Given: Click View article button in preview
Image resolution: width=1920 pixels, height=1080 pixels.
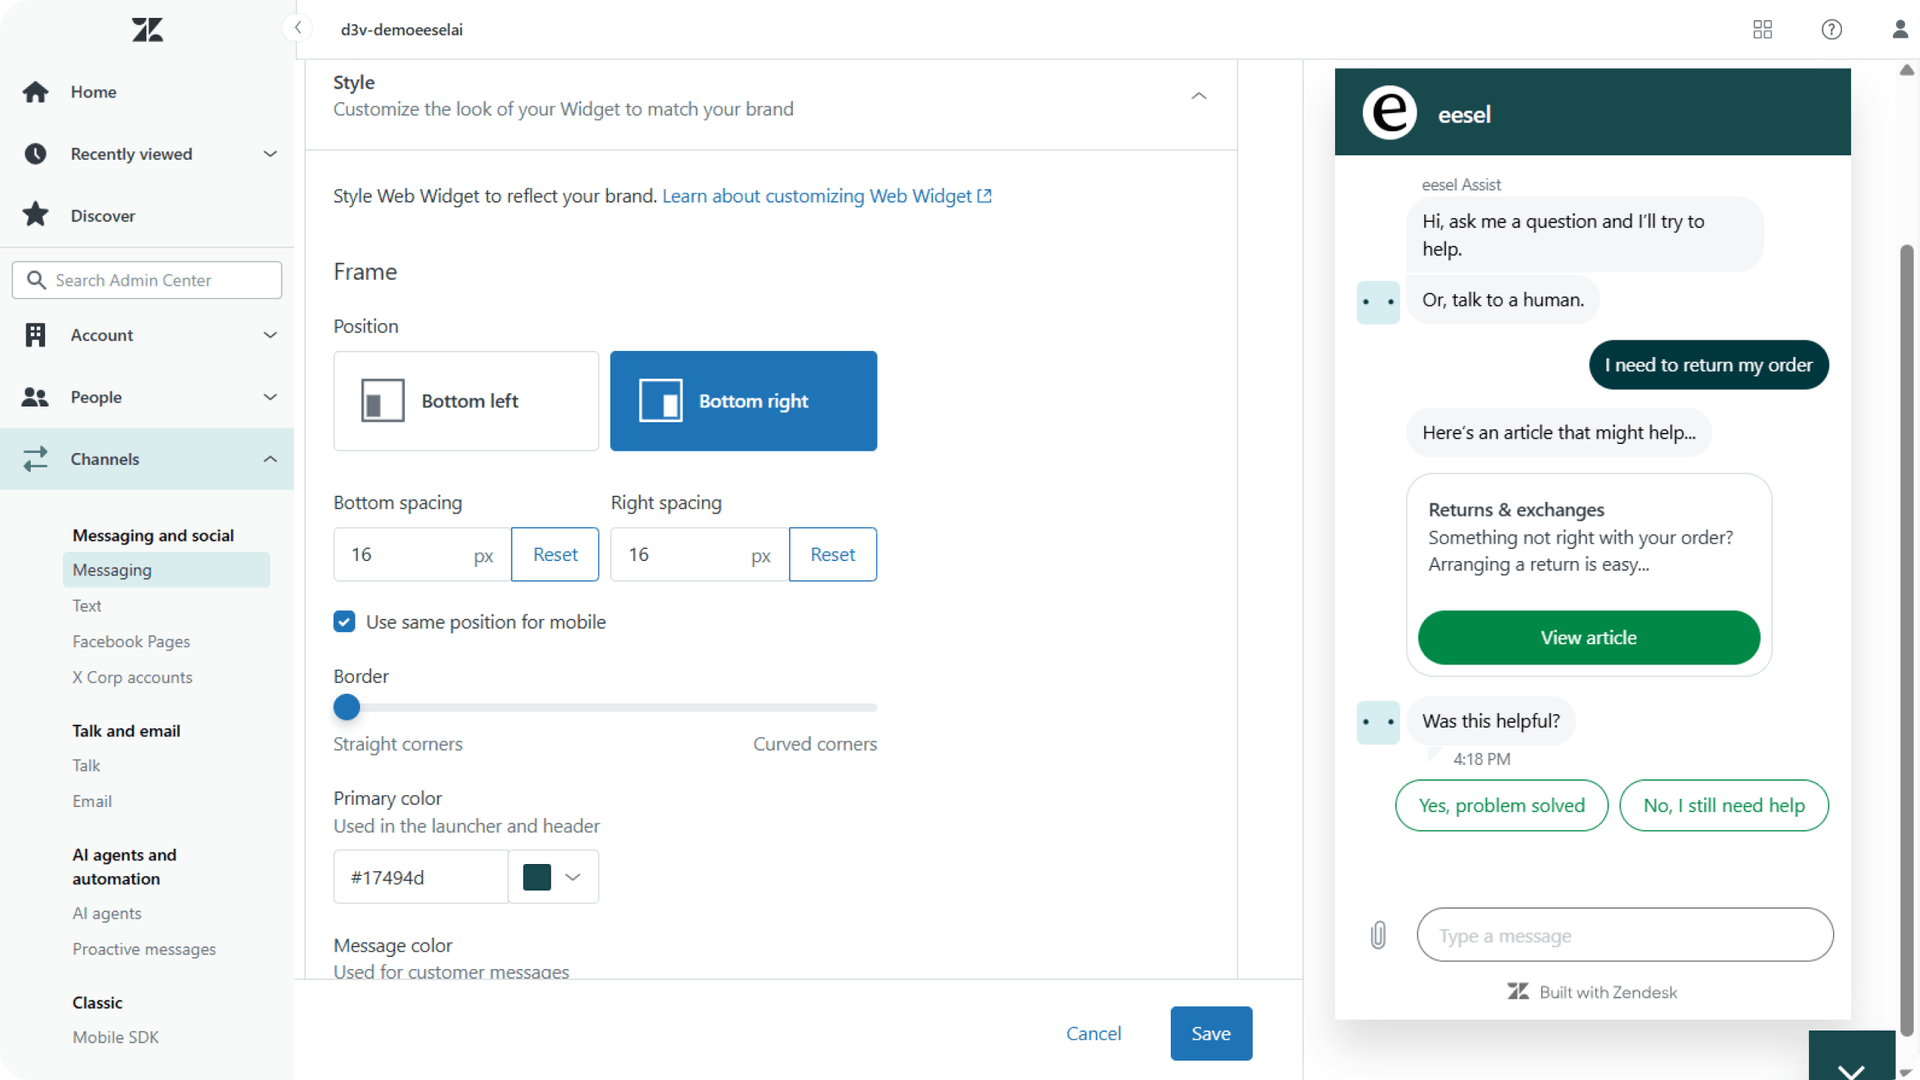Looking at the screenshot, I should (1588, 637).
